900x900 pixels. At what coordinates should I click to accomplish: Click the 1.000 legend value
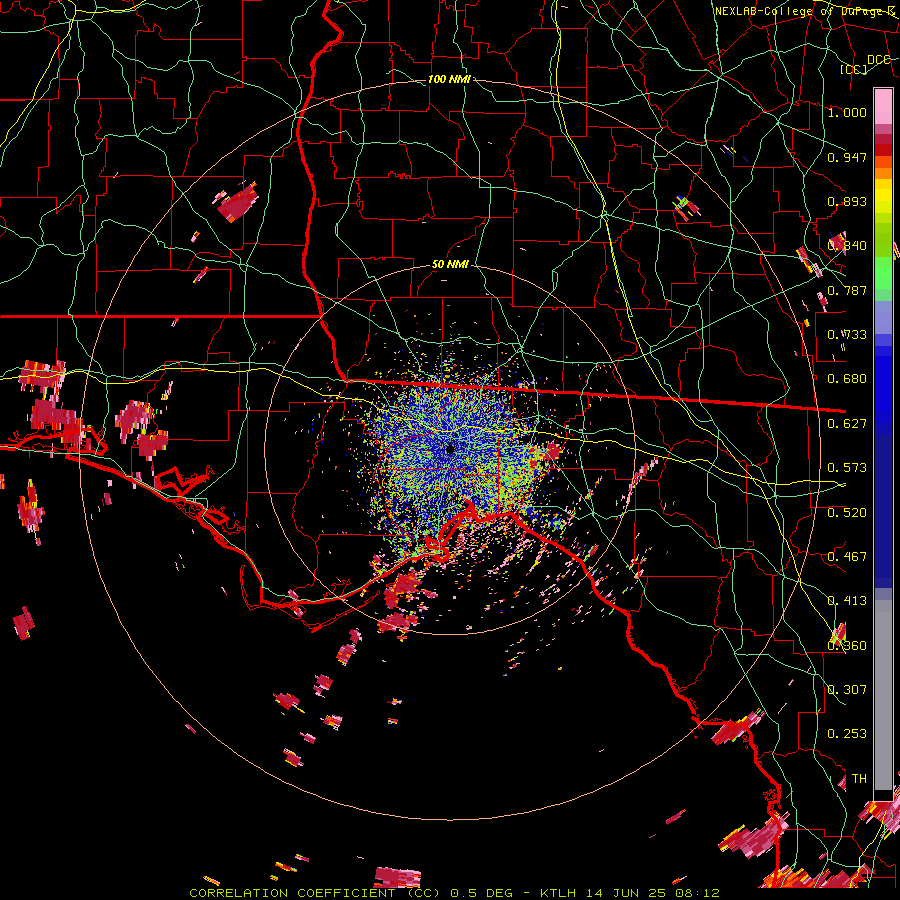pyautogui.click(x=847, y=112)
